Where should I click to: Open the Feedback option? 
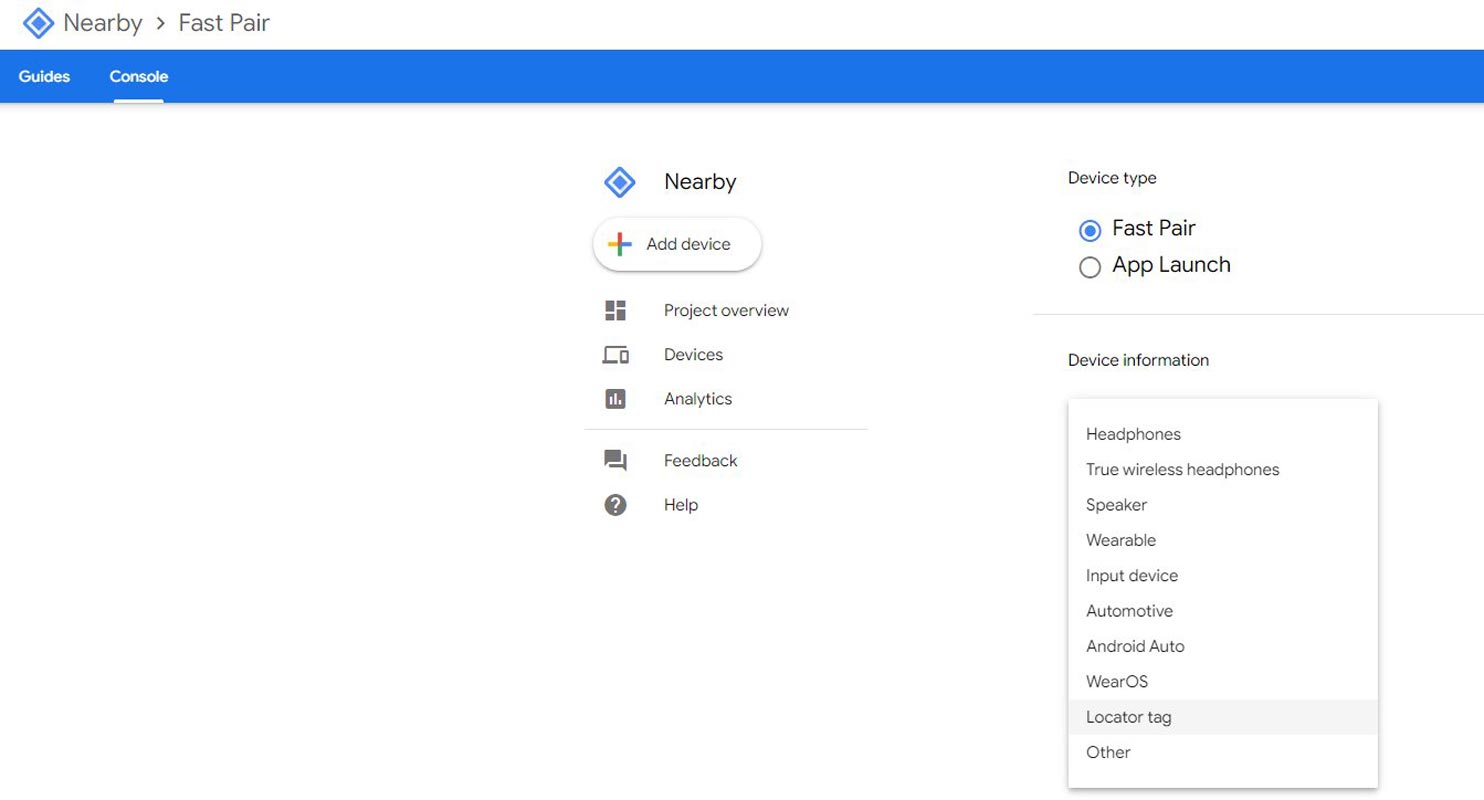tap(701, 461)
